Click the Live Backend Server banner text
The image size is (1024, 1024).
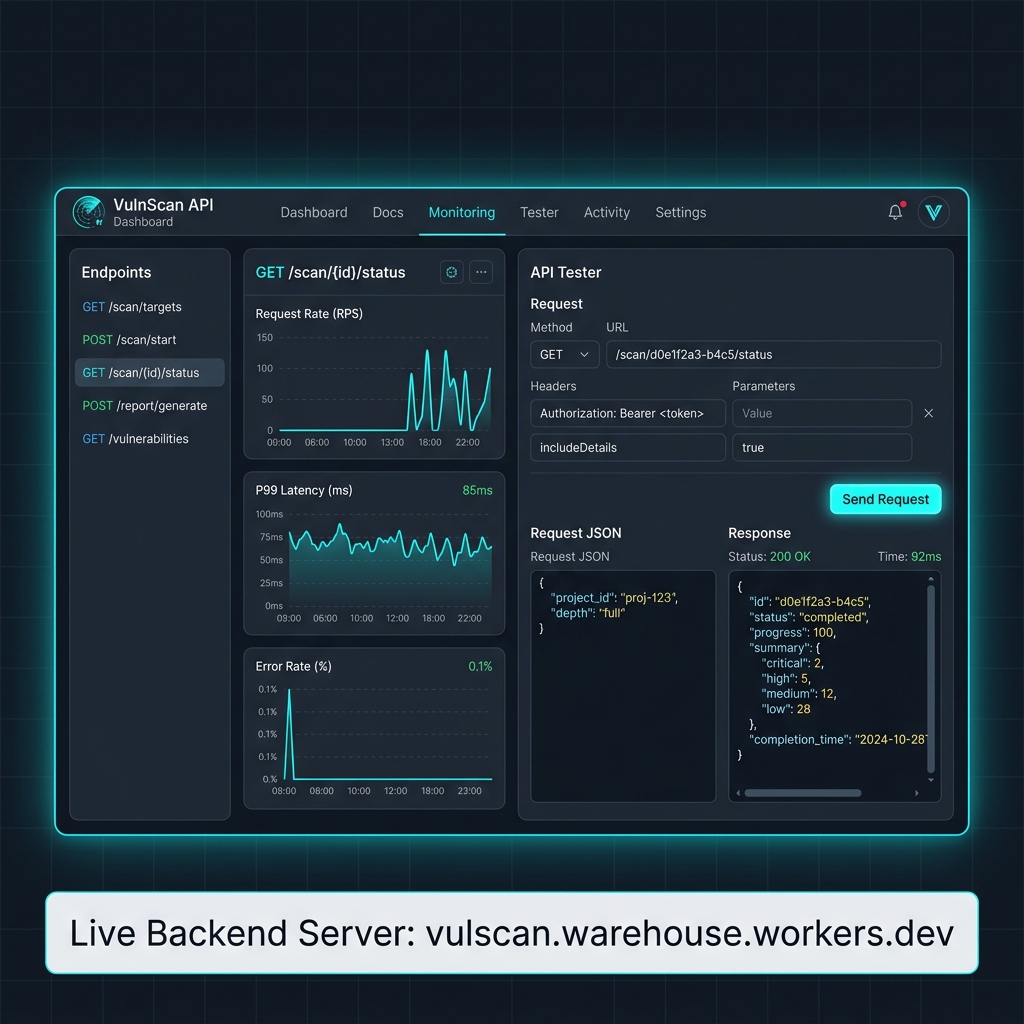tap(511, 933)
